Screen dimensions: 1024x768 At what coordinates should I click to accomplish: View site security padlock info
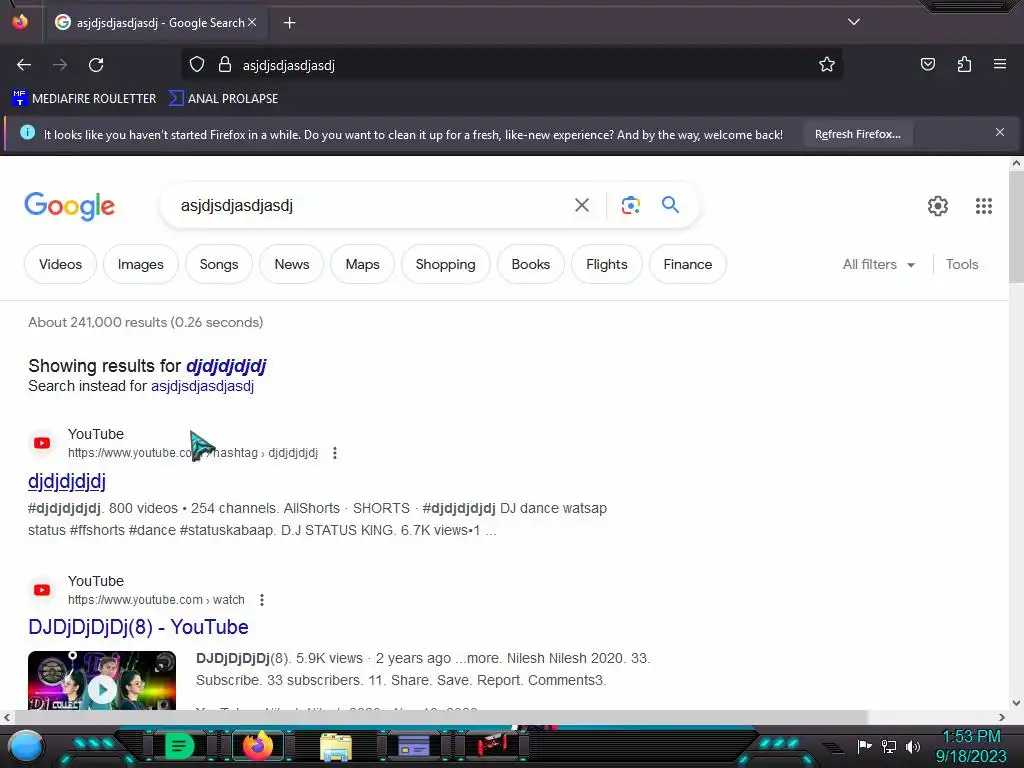(225, 65)
